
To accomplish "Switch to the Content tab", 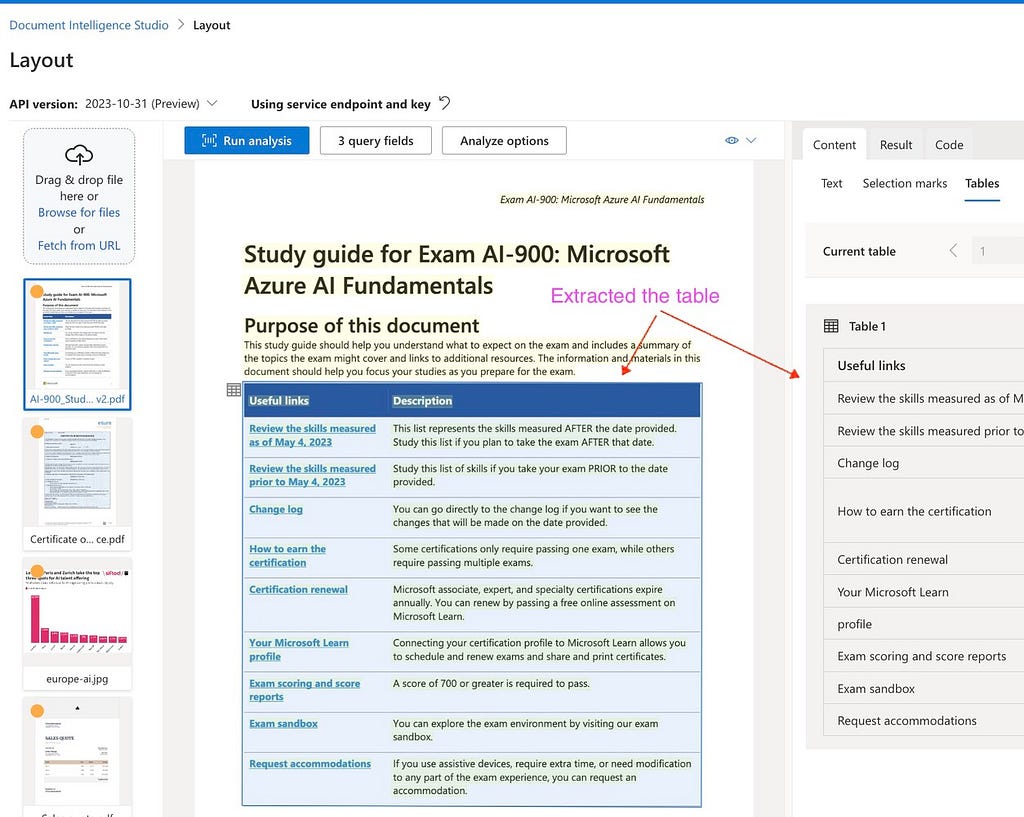I will pyautogui.click(x=834, y=145).
